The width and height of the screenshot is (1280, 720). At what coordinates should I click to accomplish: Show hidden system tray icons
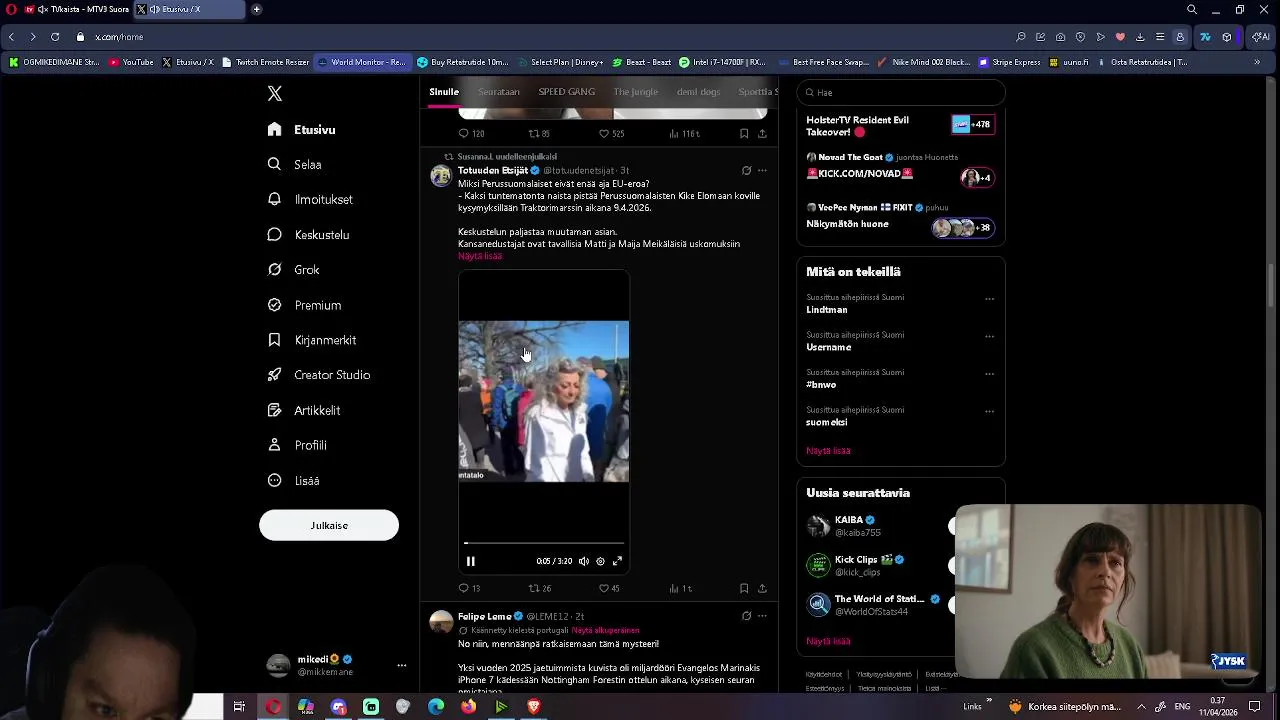1141,707
